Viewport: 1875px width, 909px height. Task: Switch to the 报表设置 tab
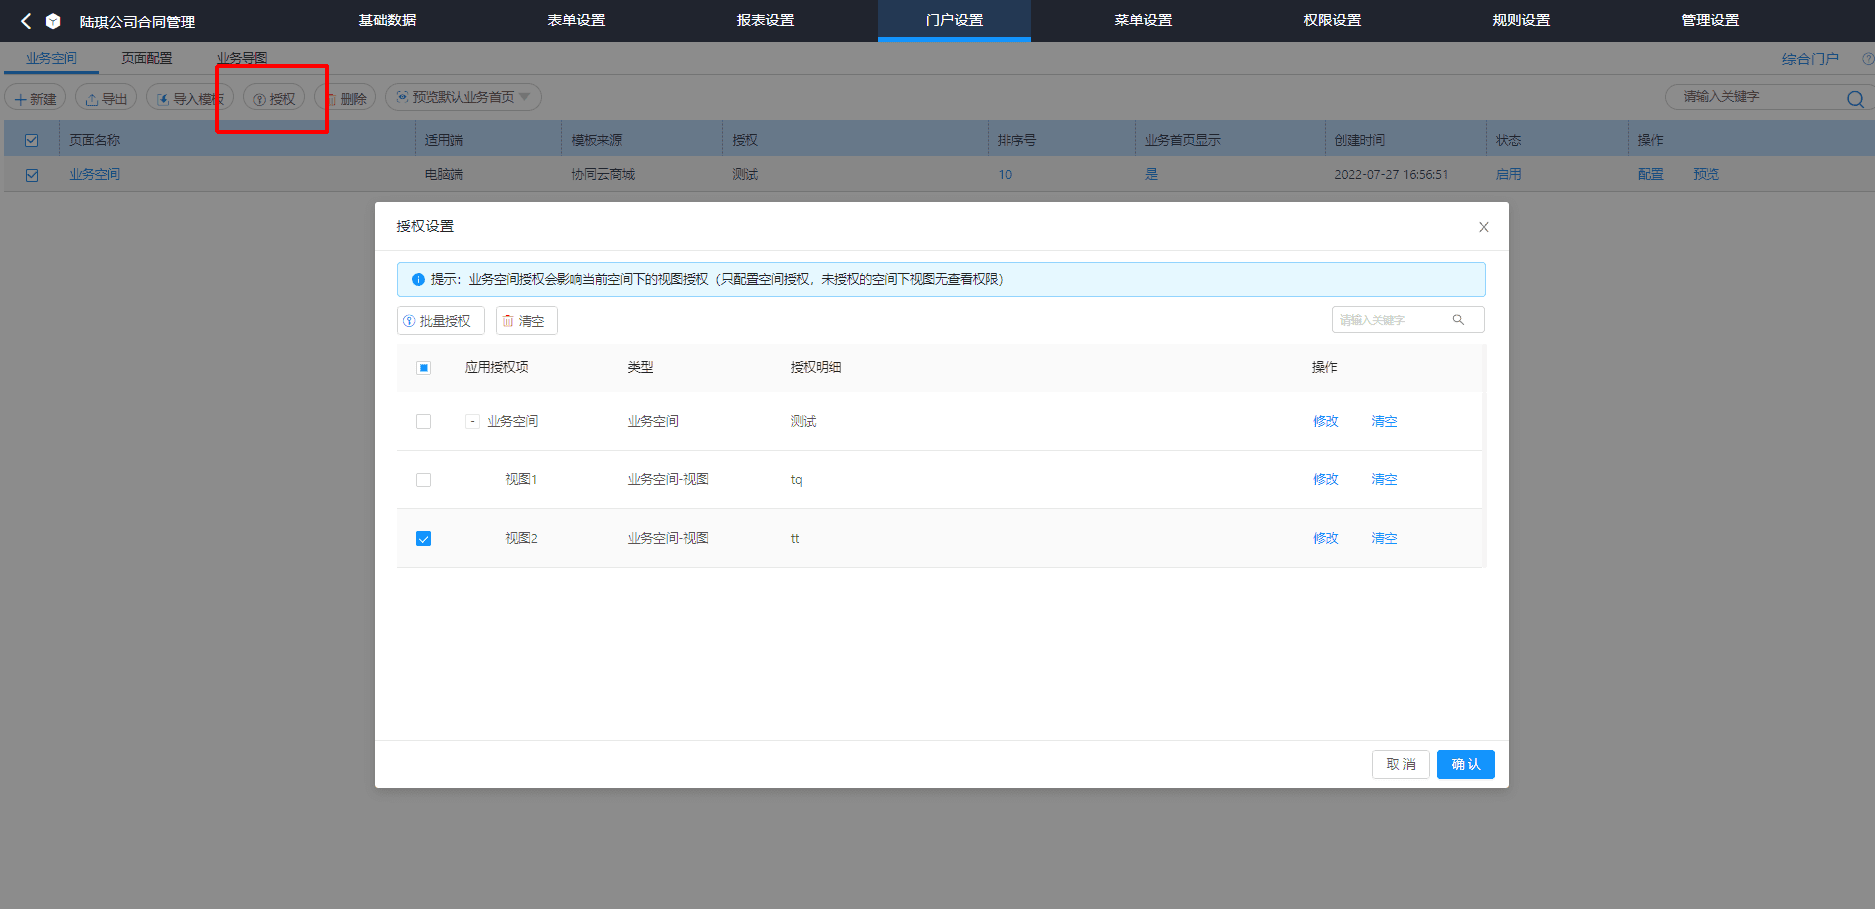click(x=766, y=20)
